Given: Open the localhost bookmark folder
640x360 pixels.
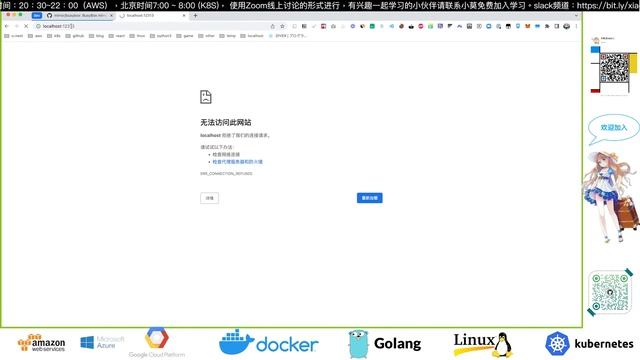Looking at the screenshot, I should 252,36.
